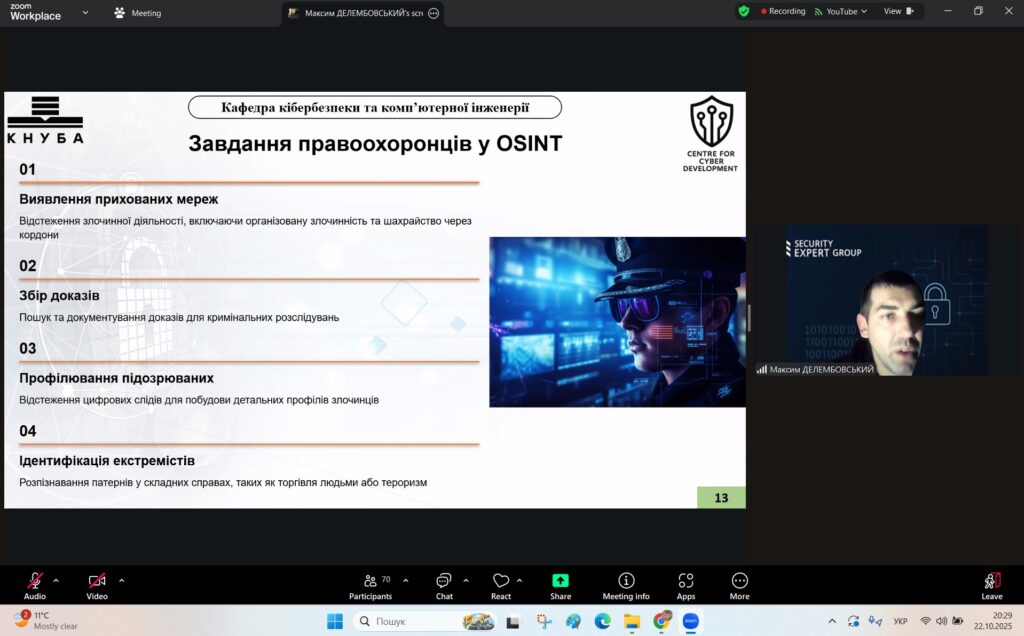Switch to the Meeting tab
Image resolution: width=1024 pixels, height=636 pixels.
[138, 13]
